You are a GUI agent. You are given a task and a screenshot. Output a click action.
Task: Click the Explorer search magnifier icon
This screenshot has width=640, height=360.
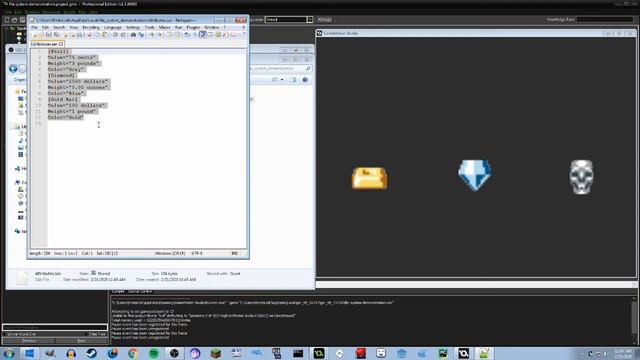308,69
